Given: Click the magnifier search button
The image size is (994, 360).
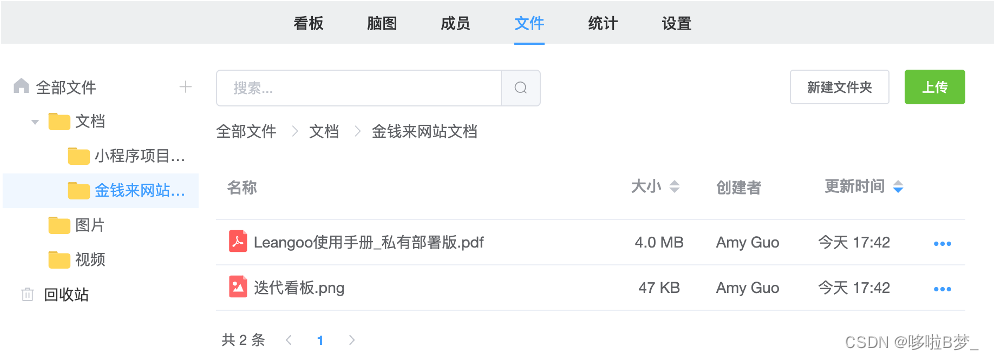Looking at the screenshot, I should (520, 87).
